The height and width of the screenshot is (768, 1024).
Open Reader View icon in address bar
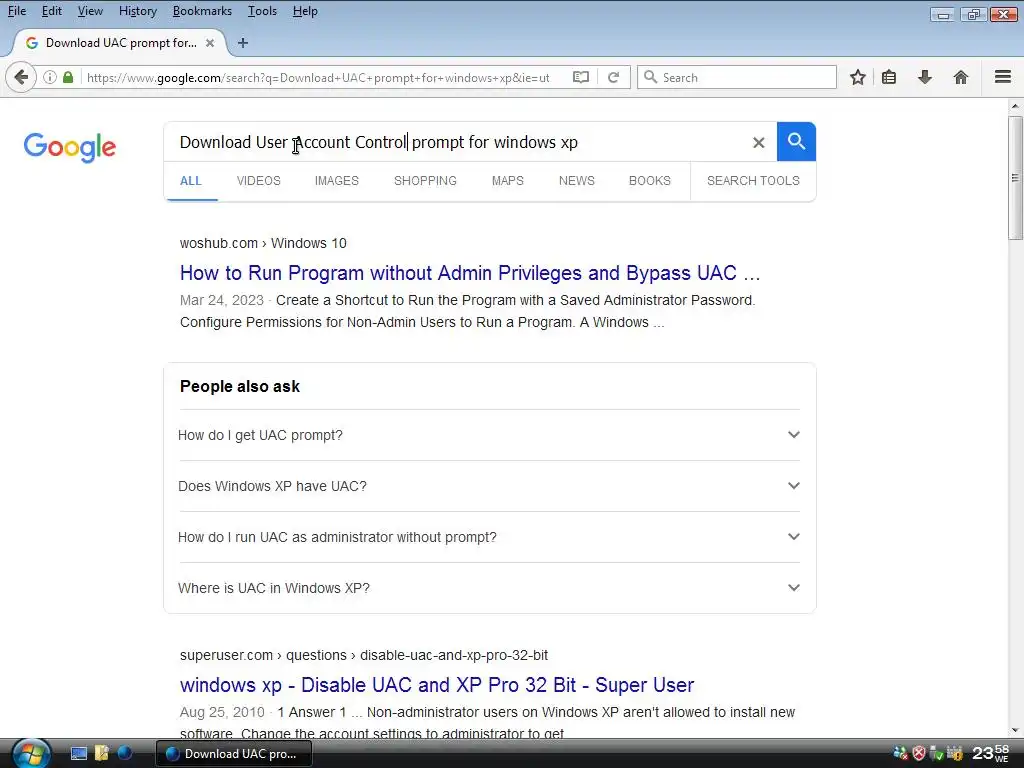581,77
